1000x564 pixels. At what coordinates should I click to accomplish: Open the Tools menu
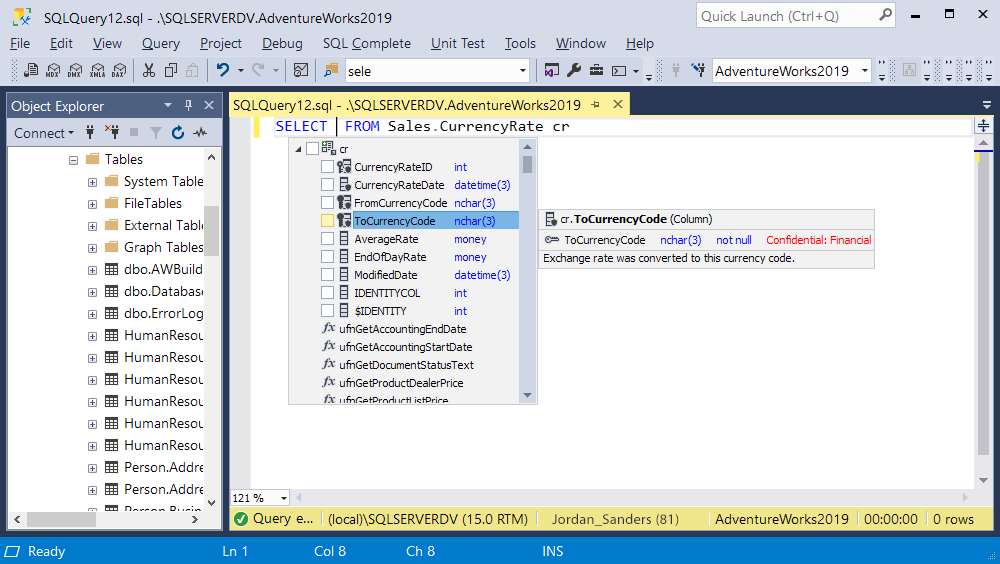520,43
